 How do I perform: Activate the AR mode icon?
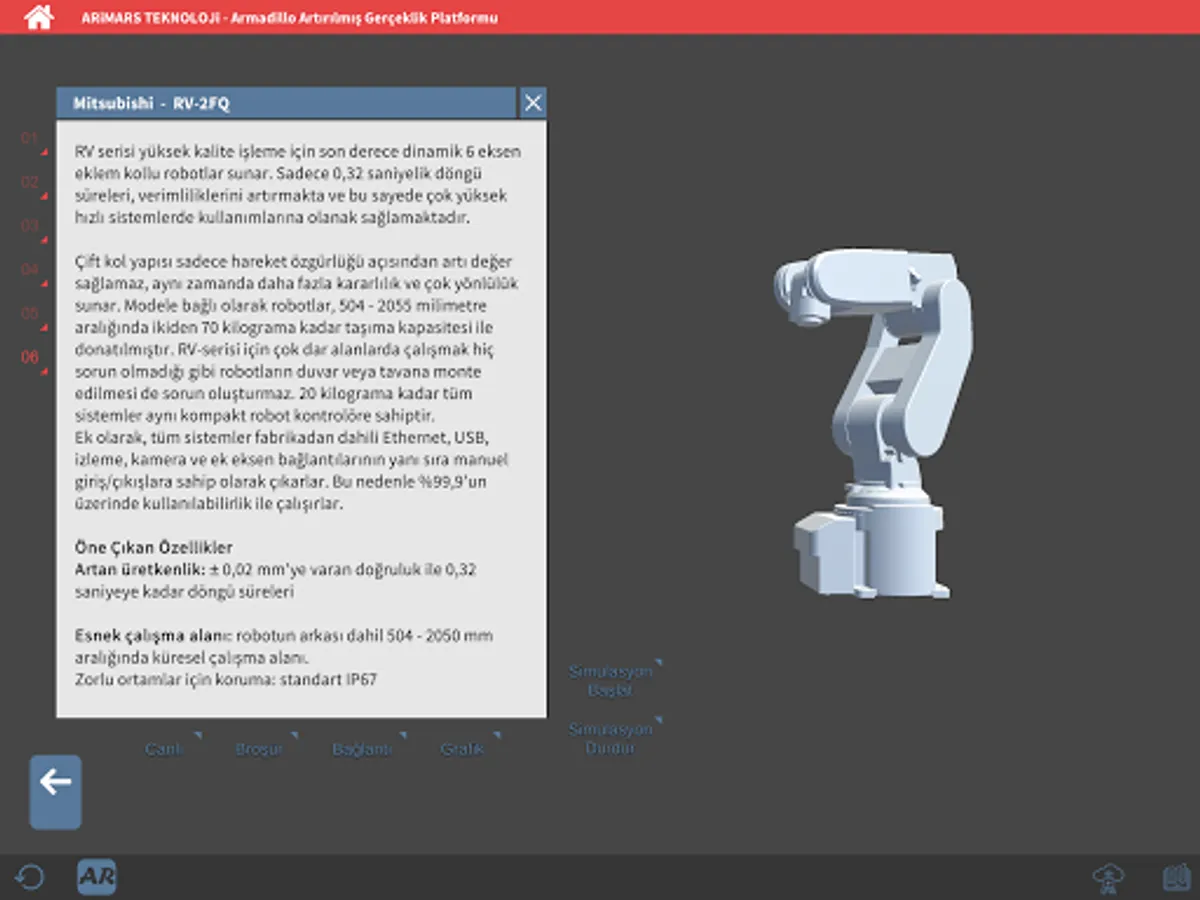coord(97,878)
